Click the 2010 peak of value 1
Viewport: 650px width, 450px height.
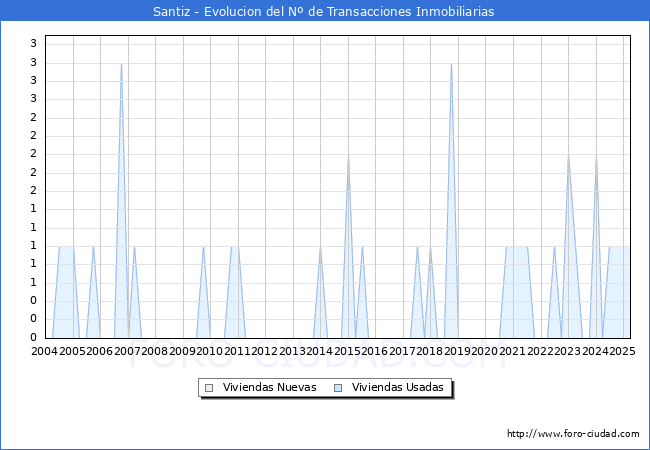coord(203,247)
